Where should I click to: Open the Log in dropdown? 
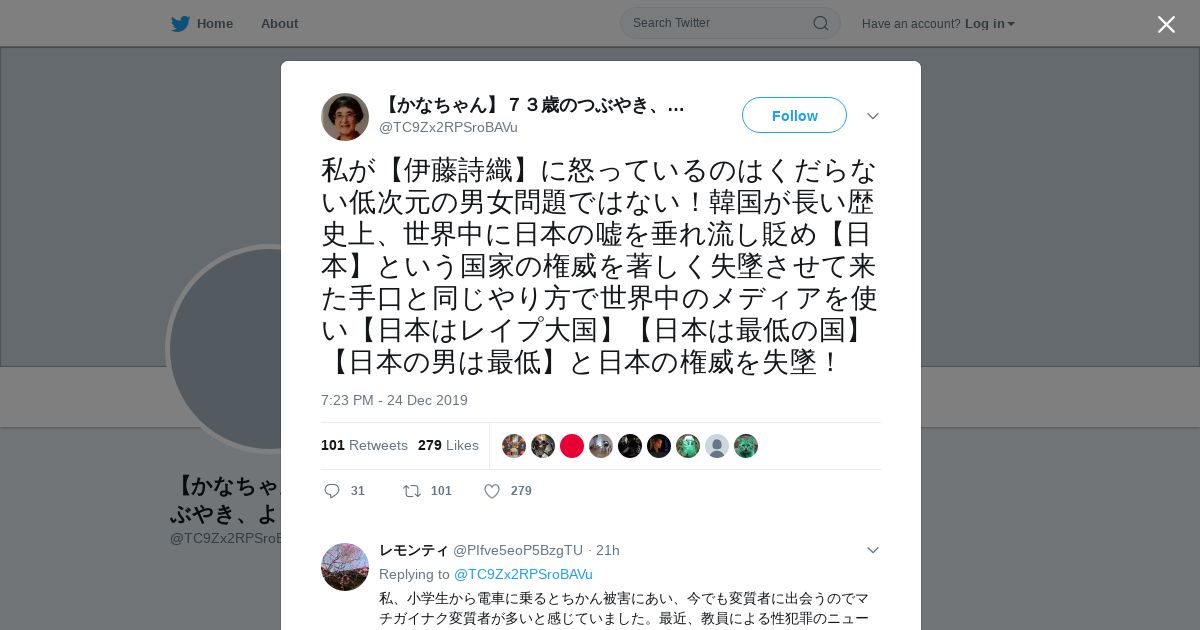pyautogui.click(x=990, y=23)
